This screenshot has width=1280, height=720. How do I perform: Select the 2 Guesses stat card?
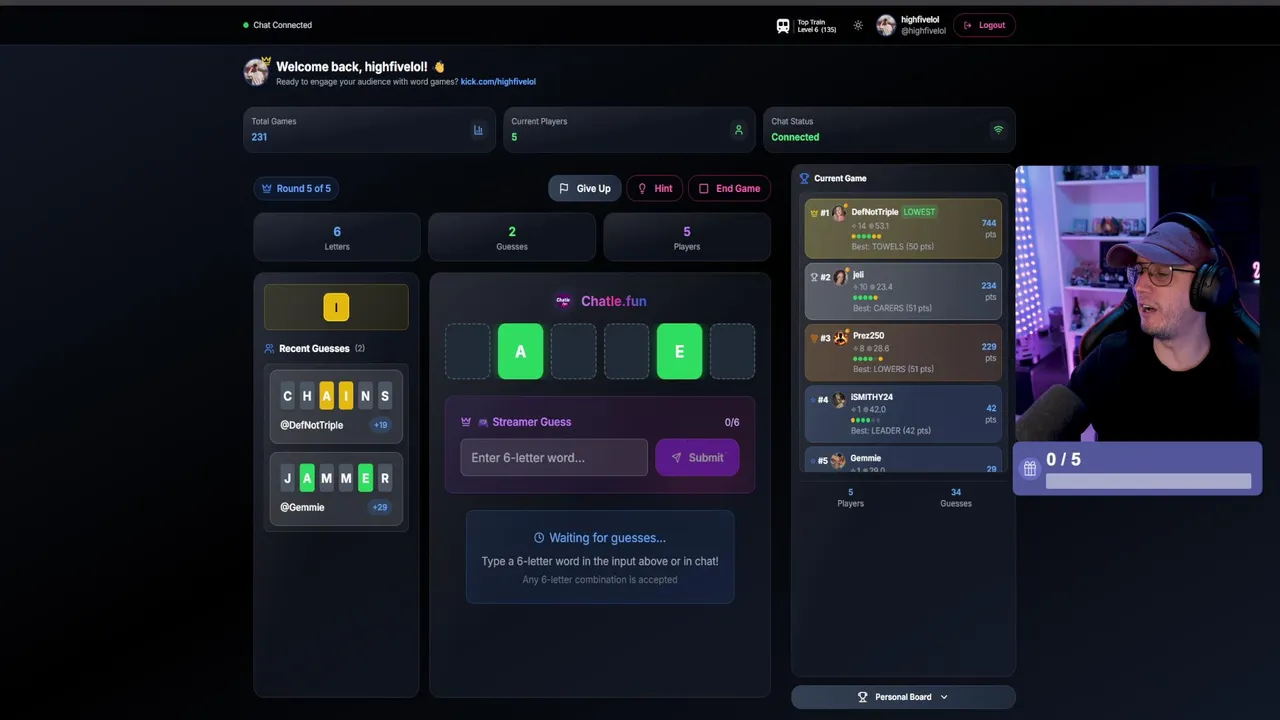pyautogui.click(x=512, y=237)
